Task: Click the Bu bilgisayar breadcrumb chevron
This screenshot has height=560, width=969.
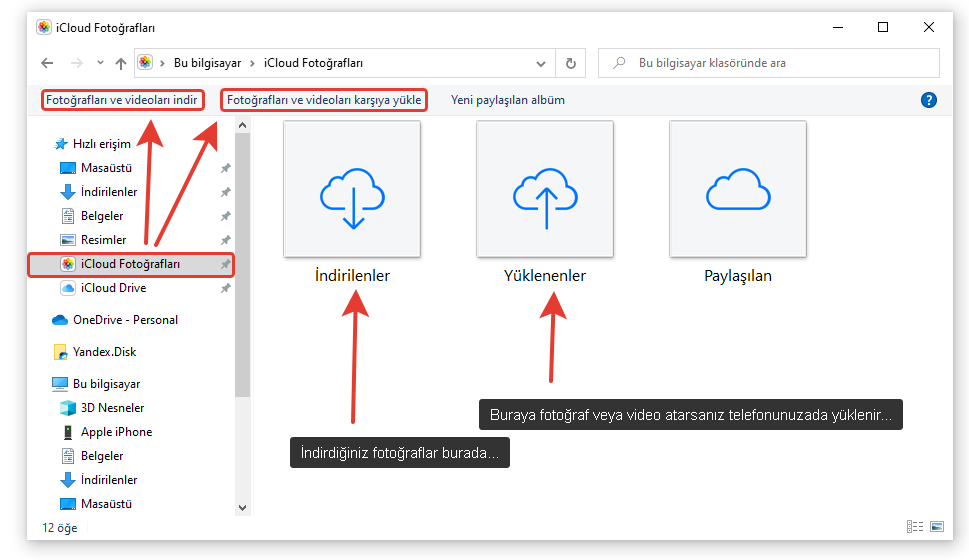Action: (x=253, y=63)
